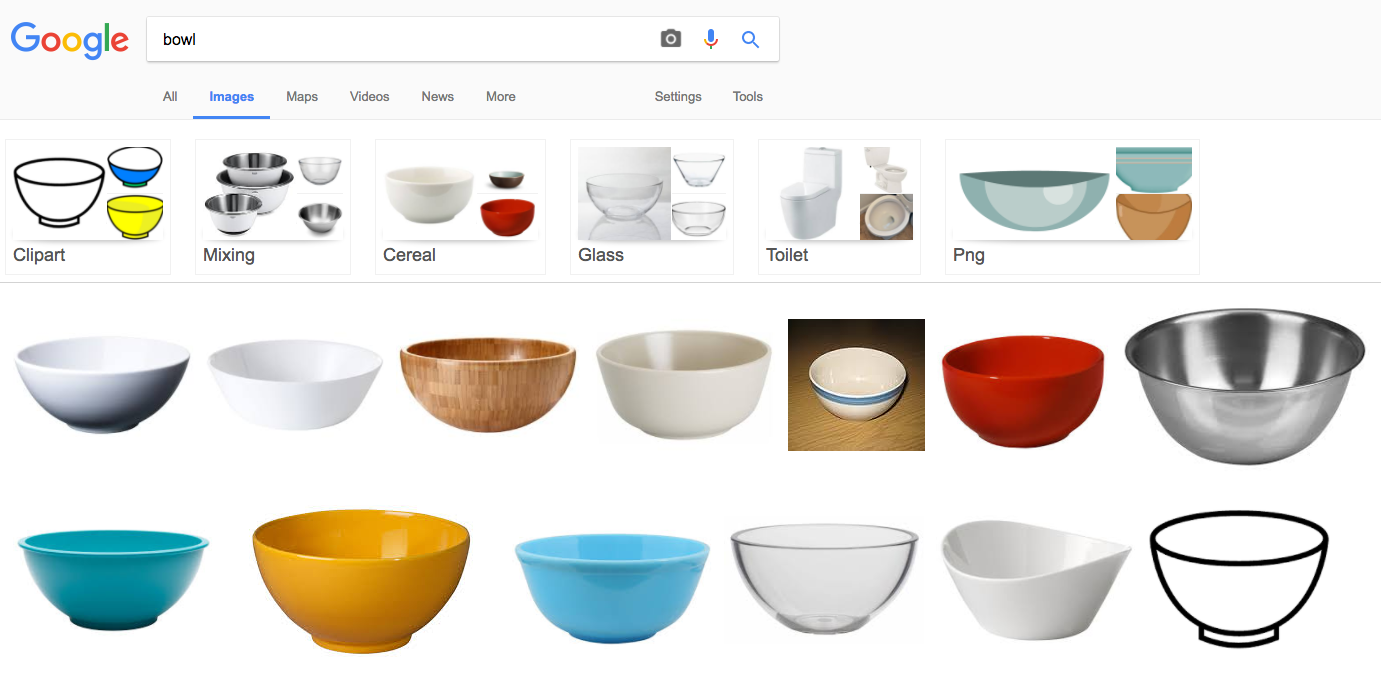Click the blue magnifying glass search icon
This screenshot has height=679, width=1381.
[x=750, y=38]
